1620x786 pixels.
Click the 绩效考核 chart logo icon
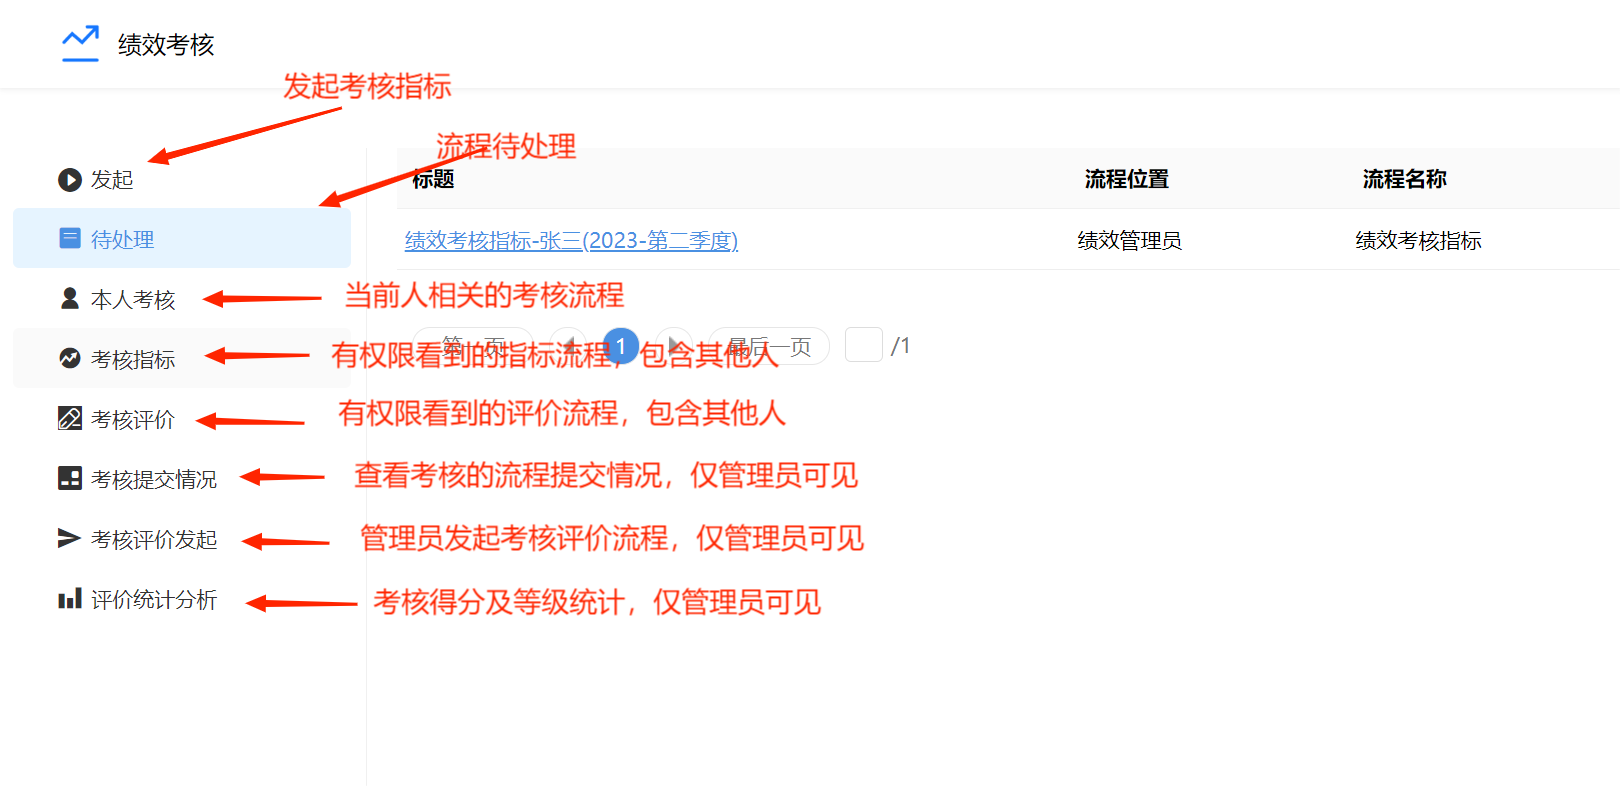(80, 44)
